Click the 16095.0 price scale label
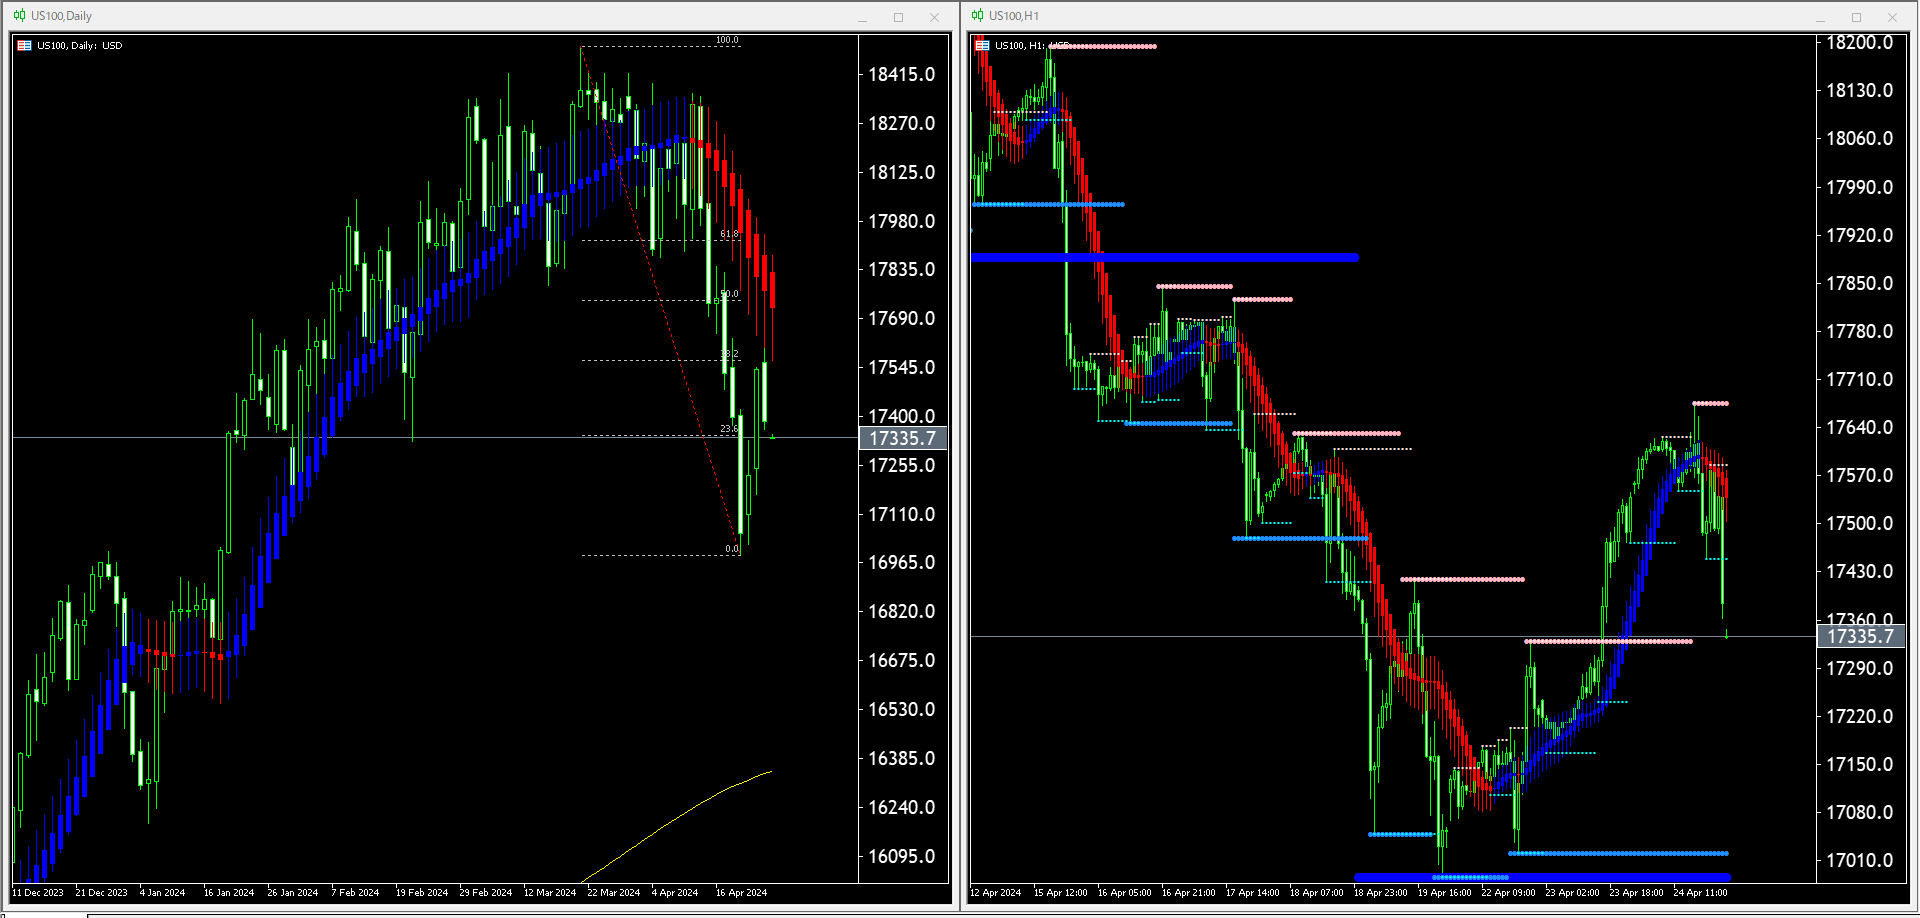Viewport: 1920px width, 918px height. pos(902,856)
